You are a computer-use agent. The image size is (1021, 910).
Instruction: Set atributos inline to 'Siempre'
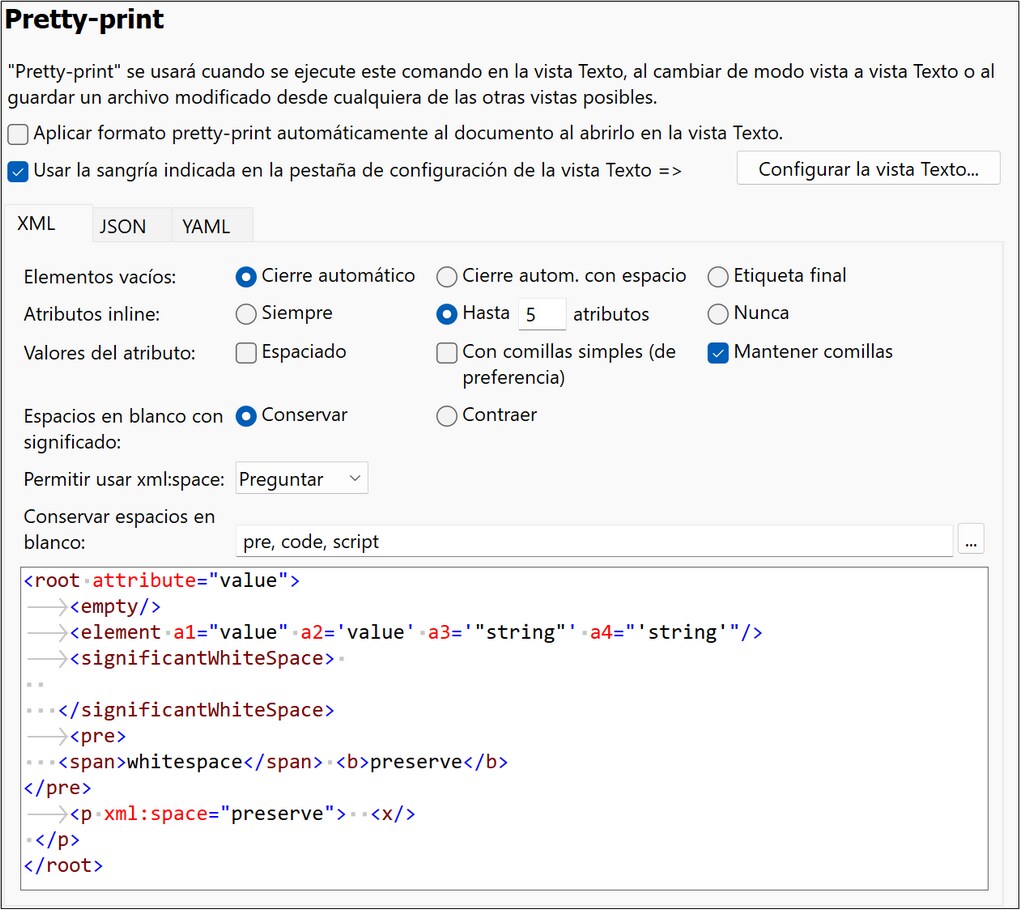[x=246, y=314]
